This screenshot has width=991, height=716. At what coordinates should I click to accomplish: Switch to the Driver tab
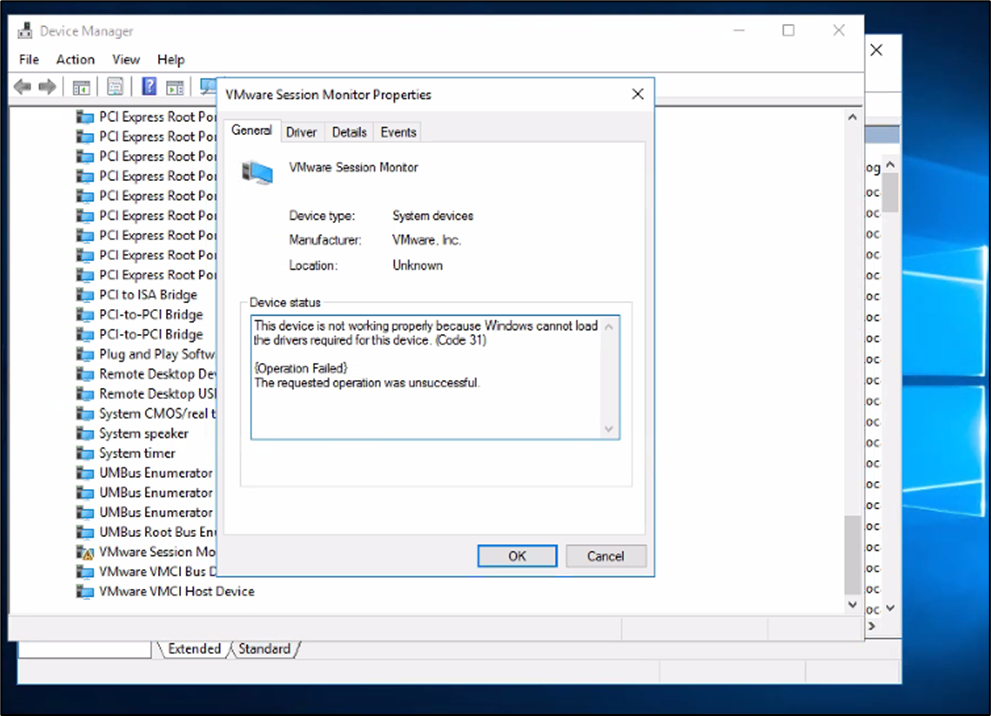coord(301,131)
